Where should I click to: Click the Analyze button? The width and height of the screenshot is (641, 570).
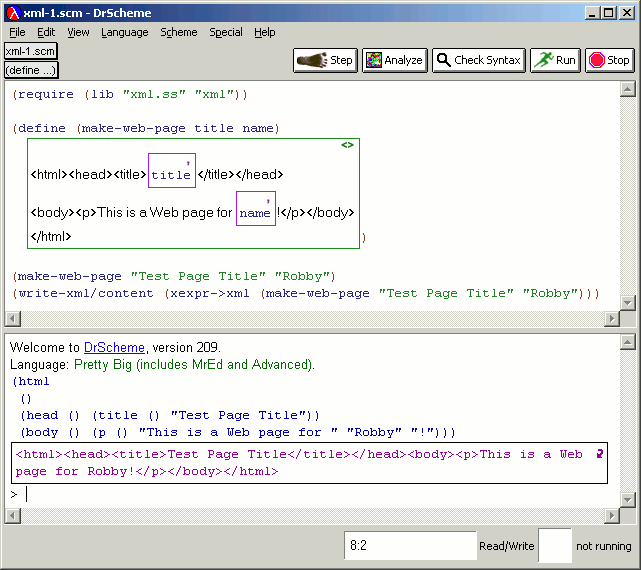click(394, 61)
